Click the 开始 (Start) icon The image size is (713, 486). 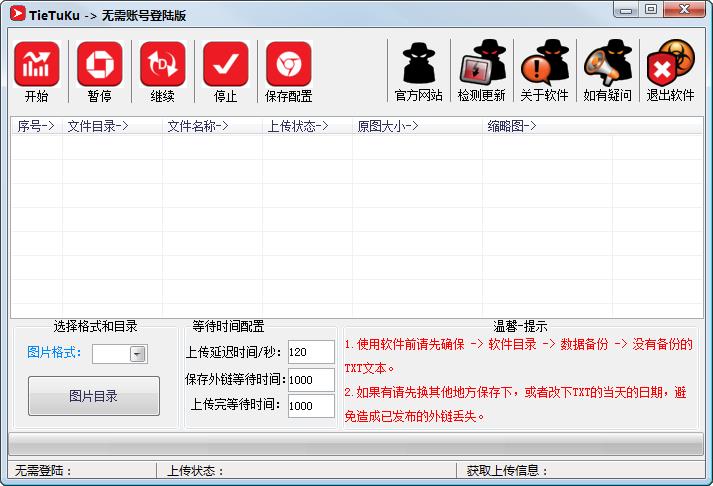point(36,65)
